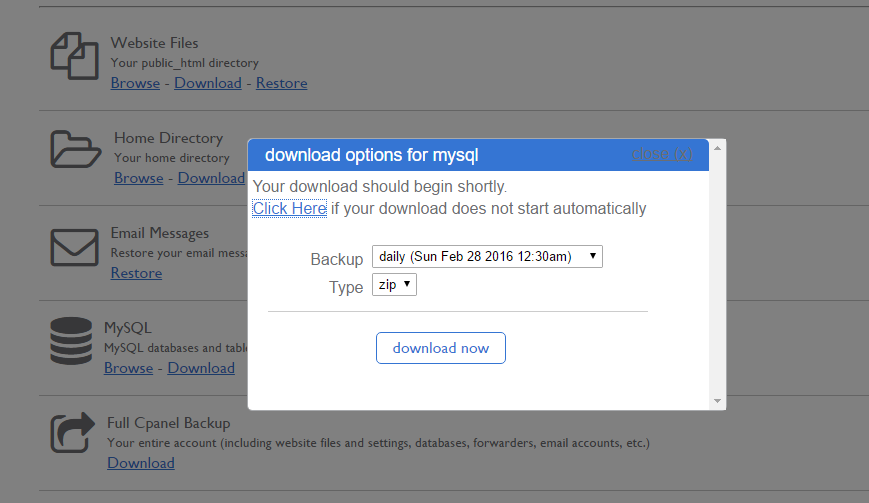869x503 pixels.
Task: Restore Email Messages
Action: pyautogui.click(x=136, y=273)
